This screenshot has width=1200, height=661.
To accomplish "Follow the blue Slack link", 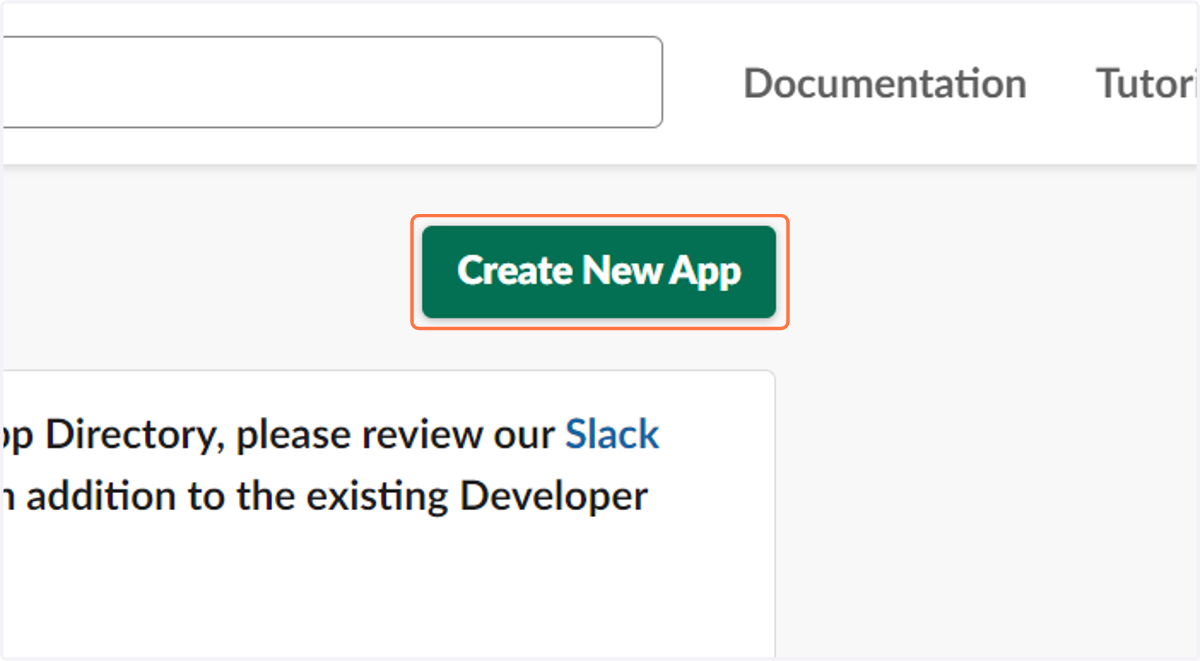I will pos(612,435).
